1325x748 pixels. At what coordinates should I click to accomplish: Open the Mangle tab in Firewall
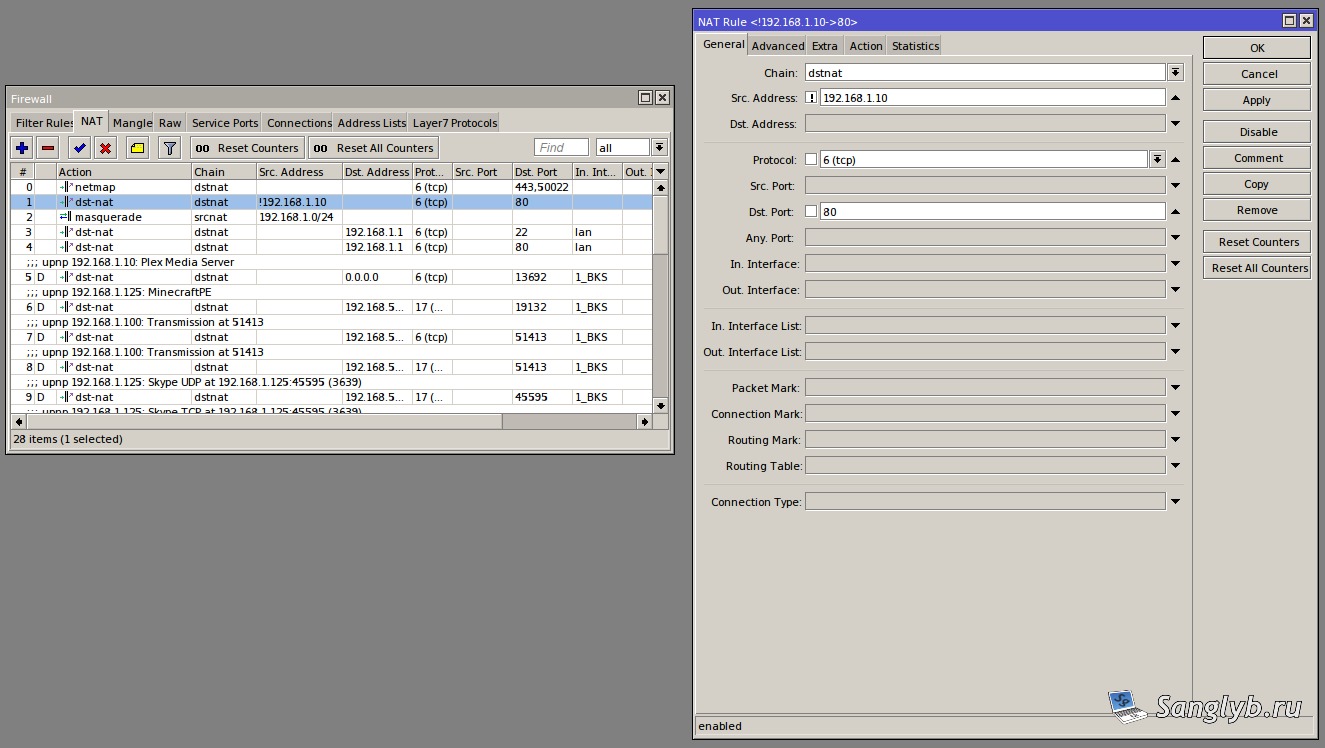click(x=132, y=123)
